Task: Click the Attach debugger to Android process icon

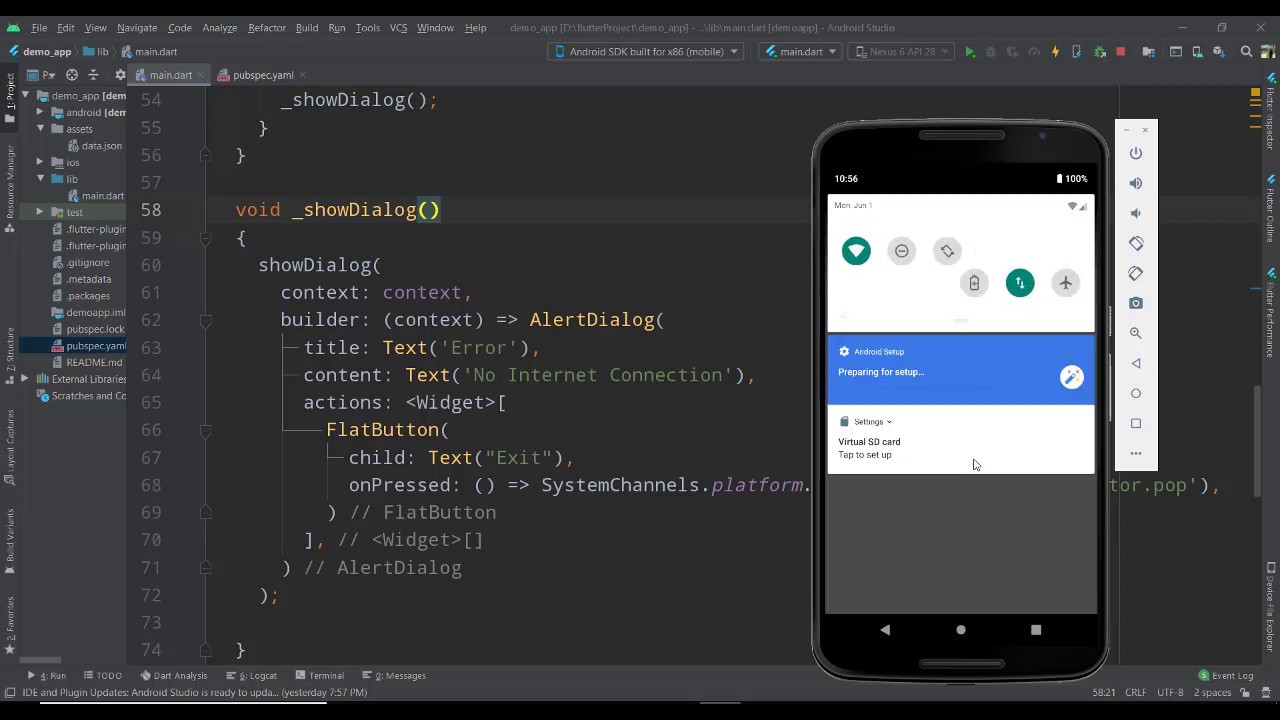Action: click(x=1100, y=52)
